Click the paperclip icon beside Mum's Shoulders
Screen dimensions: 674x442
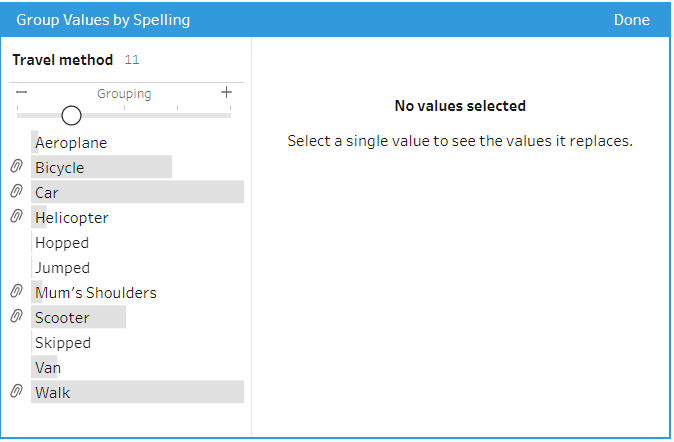coord(16,292)
